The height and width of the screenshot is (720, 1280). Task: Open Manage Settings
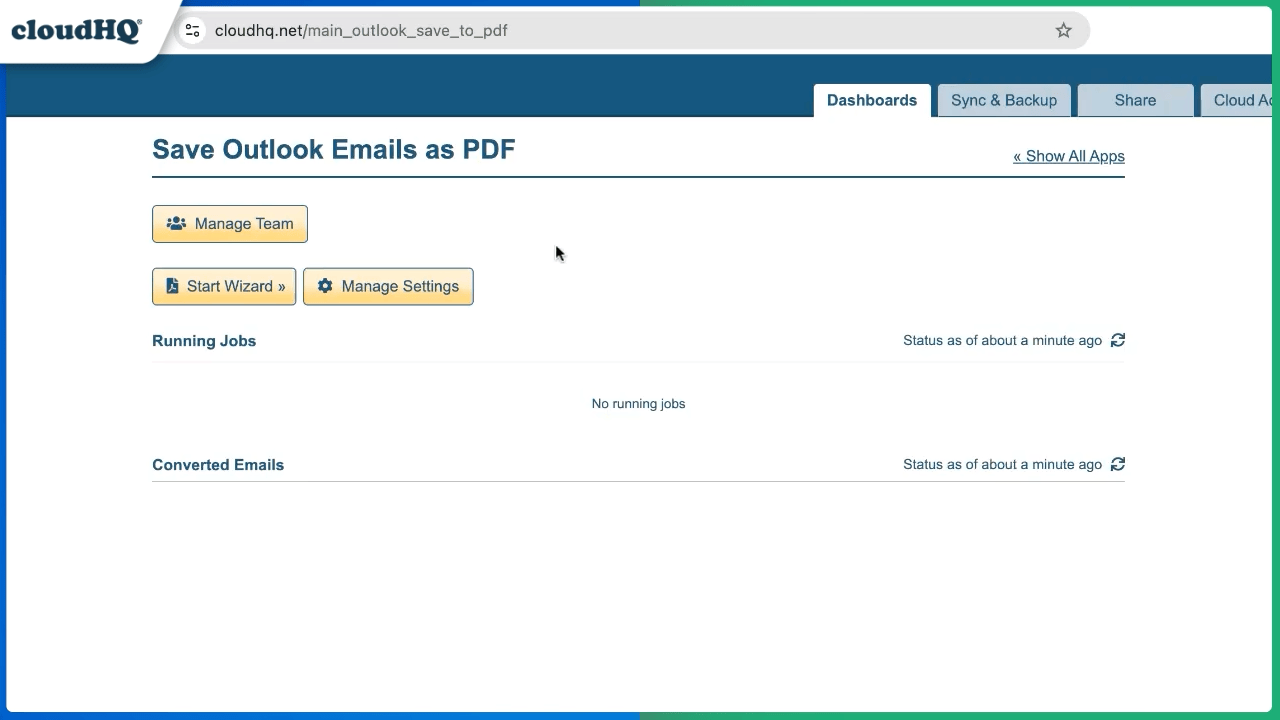(388, 286)
